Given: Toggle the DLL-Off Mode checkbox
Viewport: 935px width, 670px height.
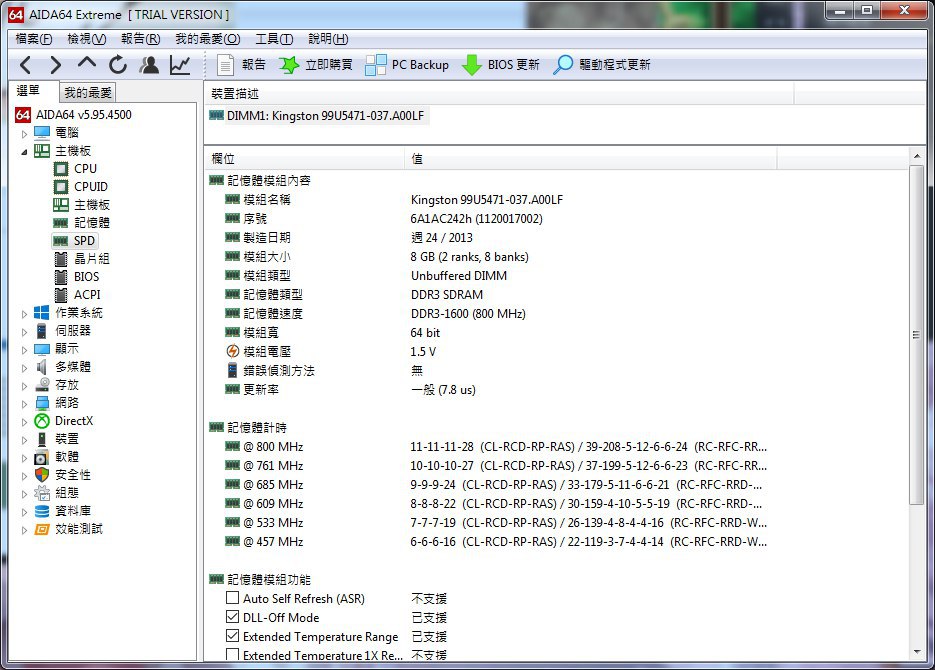Looking at the screenshot, I should [x=232, y=617].
